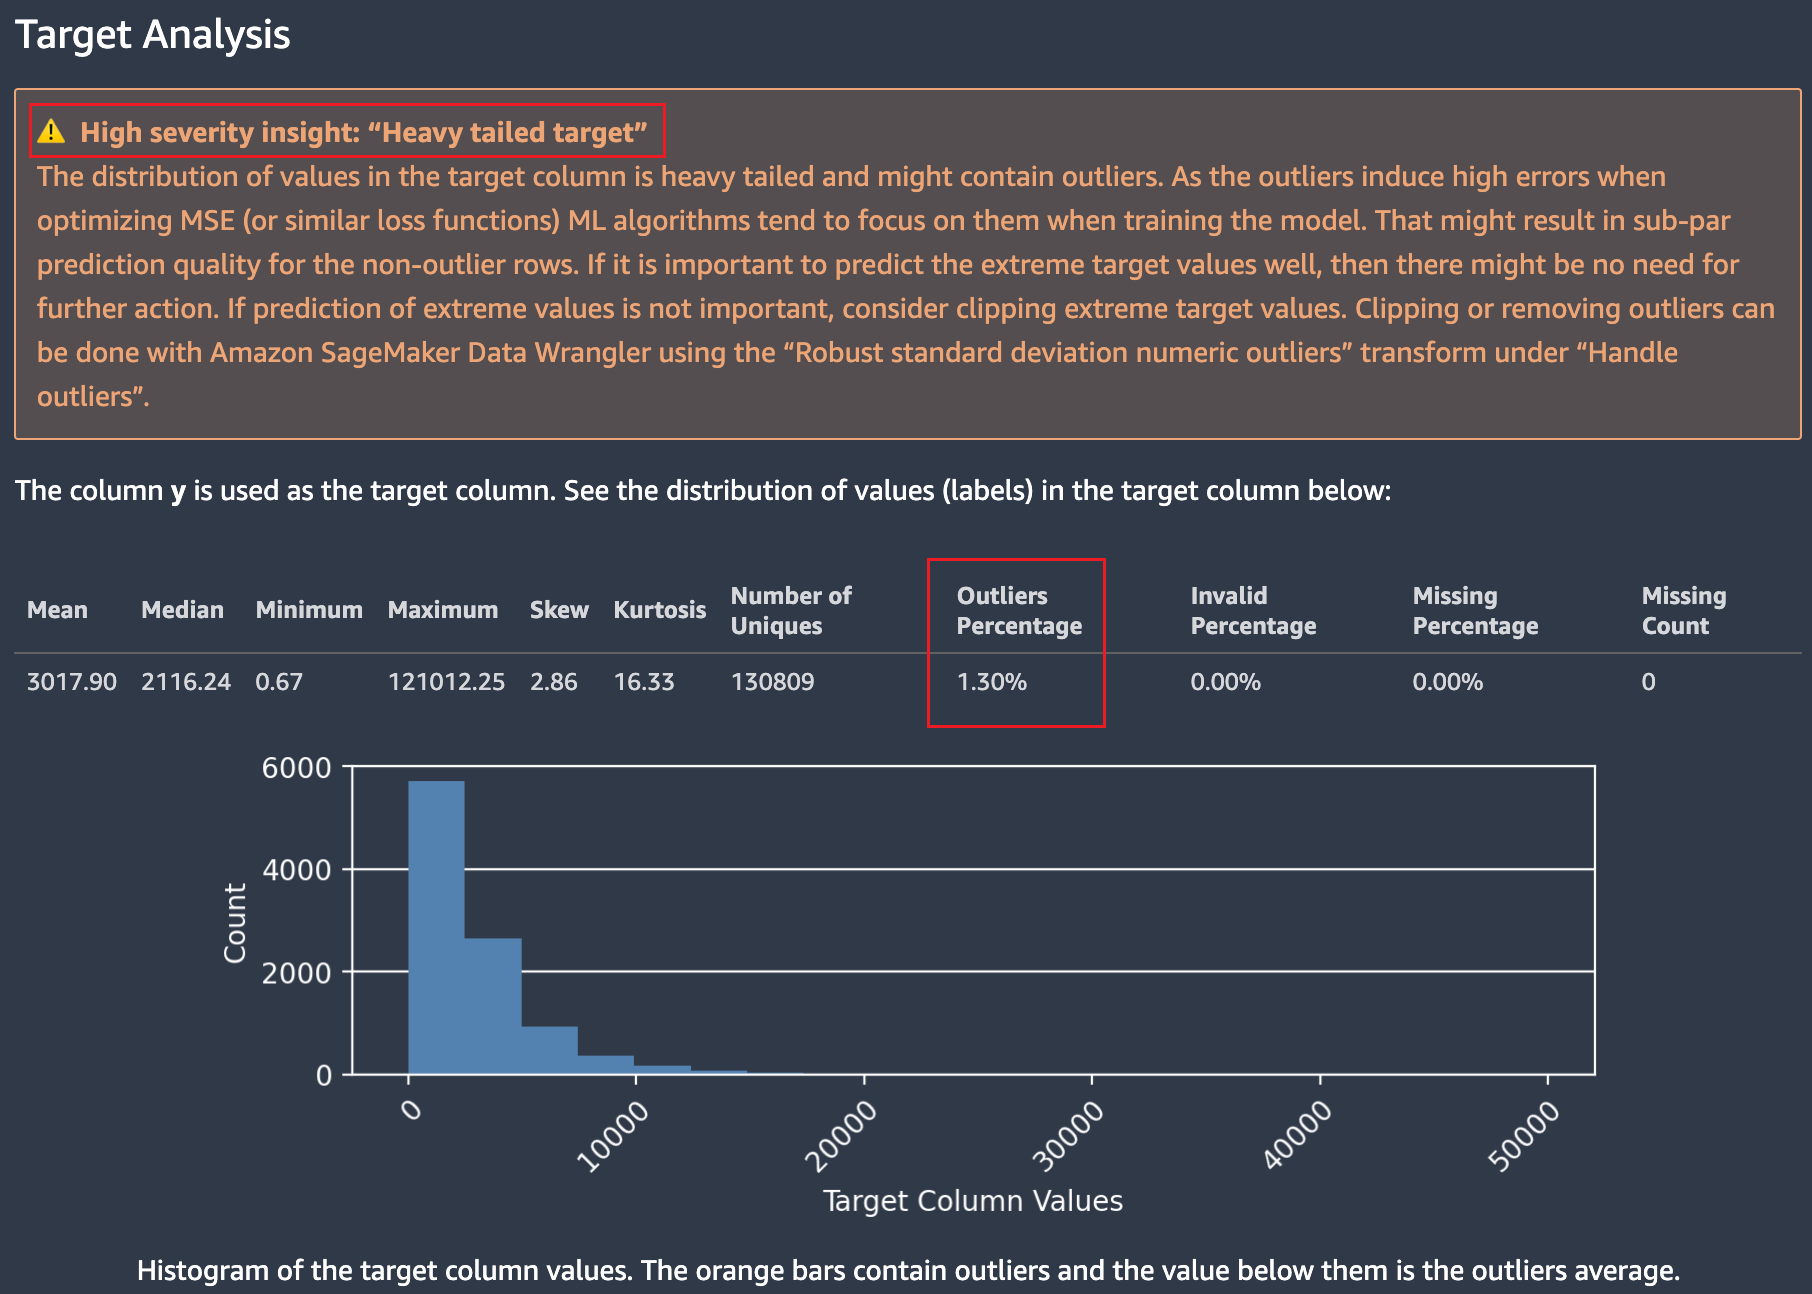Screen dimensions: 1812x1294
Task: Click the Outliers Percentage column header
Action: (x=1018, y=610)
